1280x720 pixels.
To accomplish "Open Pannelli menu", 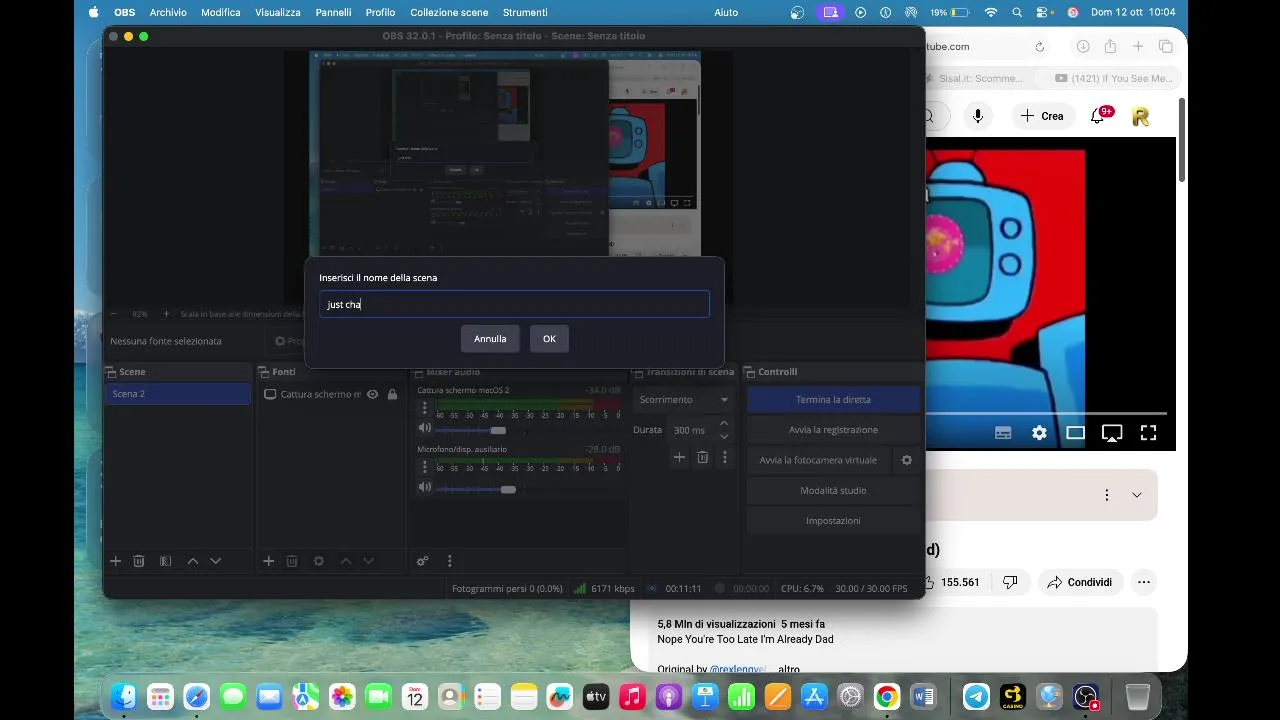I will [333, 12].
